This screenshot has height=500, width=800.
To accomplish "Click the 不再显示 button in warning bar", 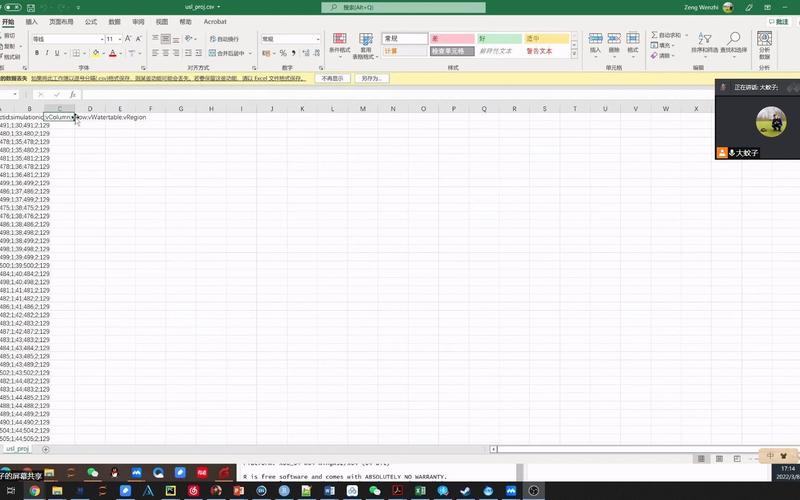I will [333, 79].
